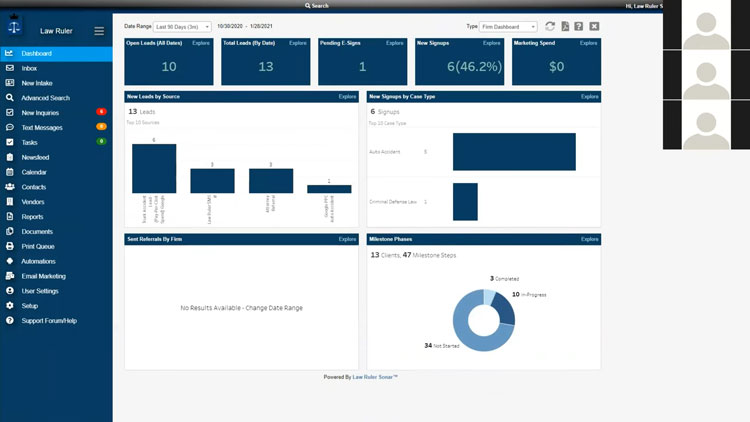Click the Completed donut segment
This screenshot has height=422, width=750.
(489, 296)
